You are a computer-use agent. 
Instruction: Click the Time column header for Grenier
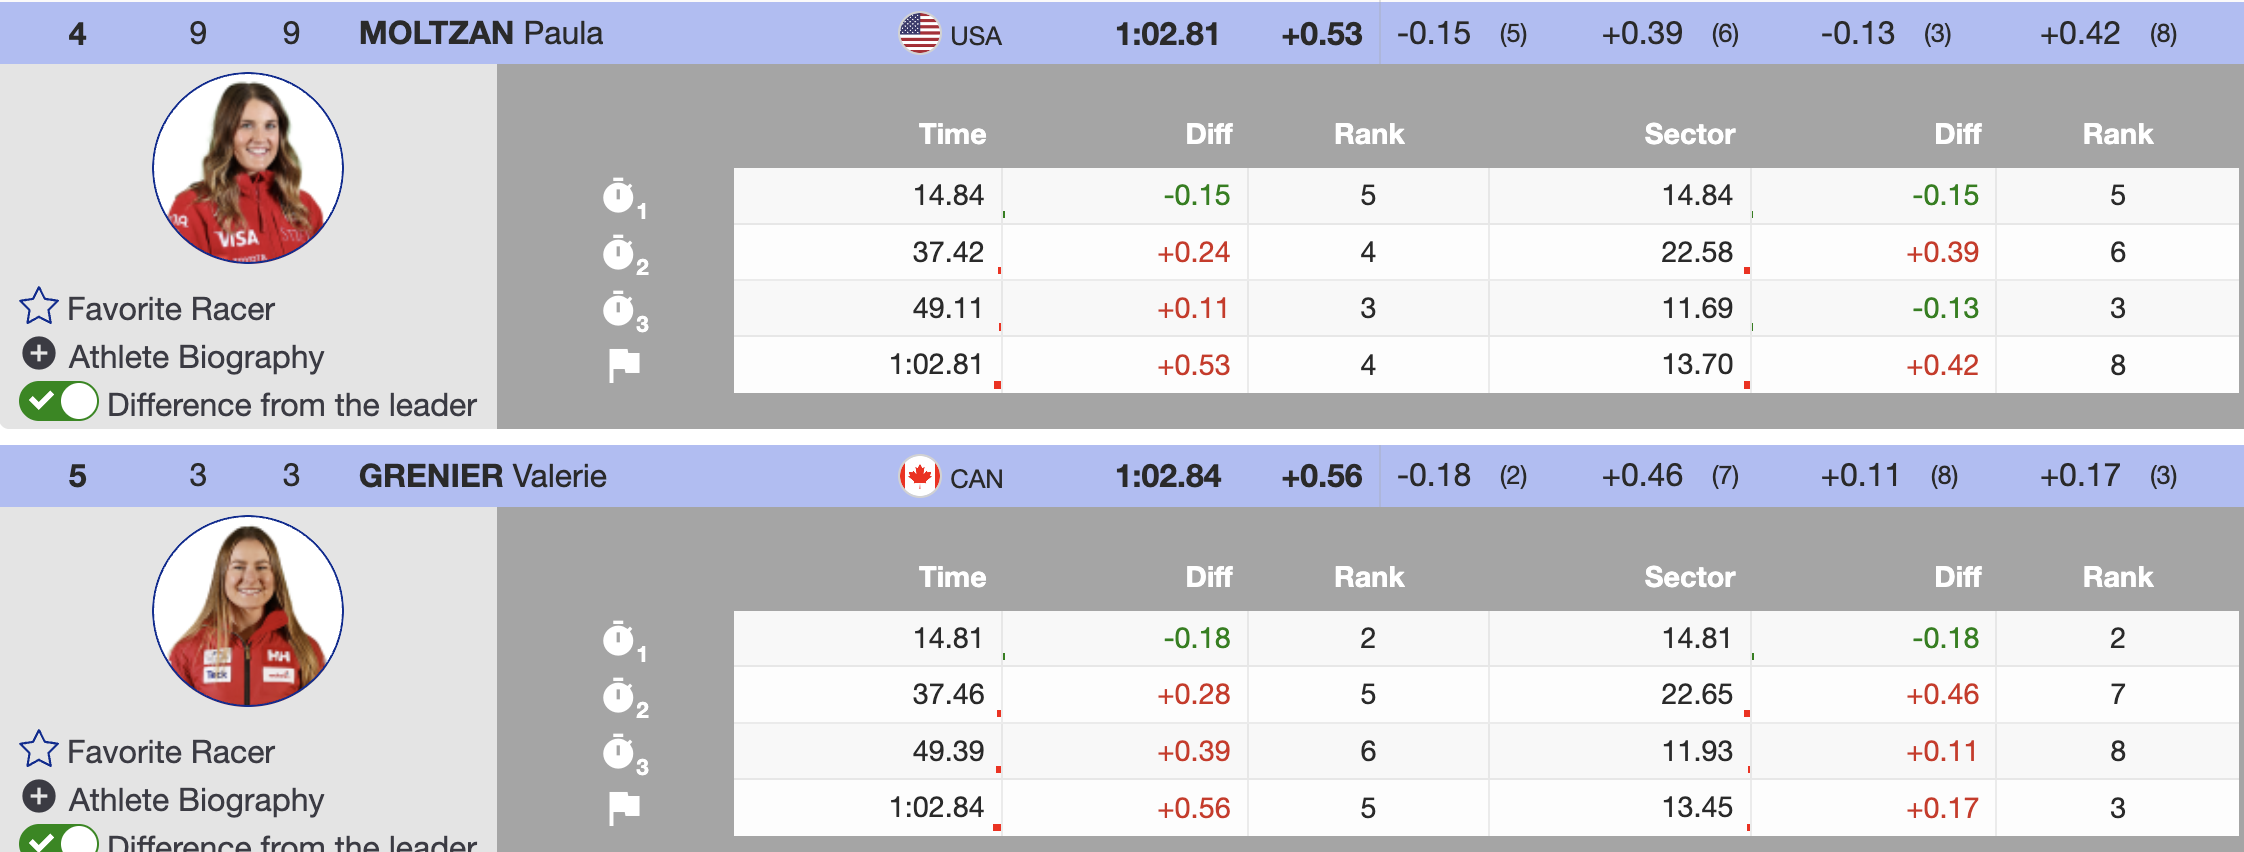click(952, 577)
